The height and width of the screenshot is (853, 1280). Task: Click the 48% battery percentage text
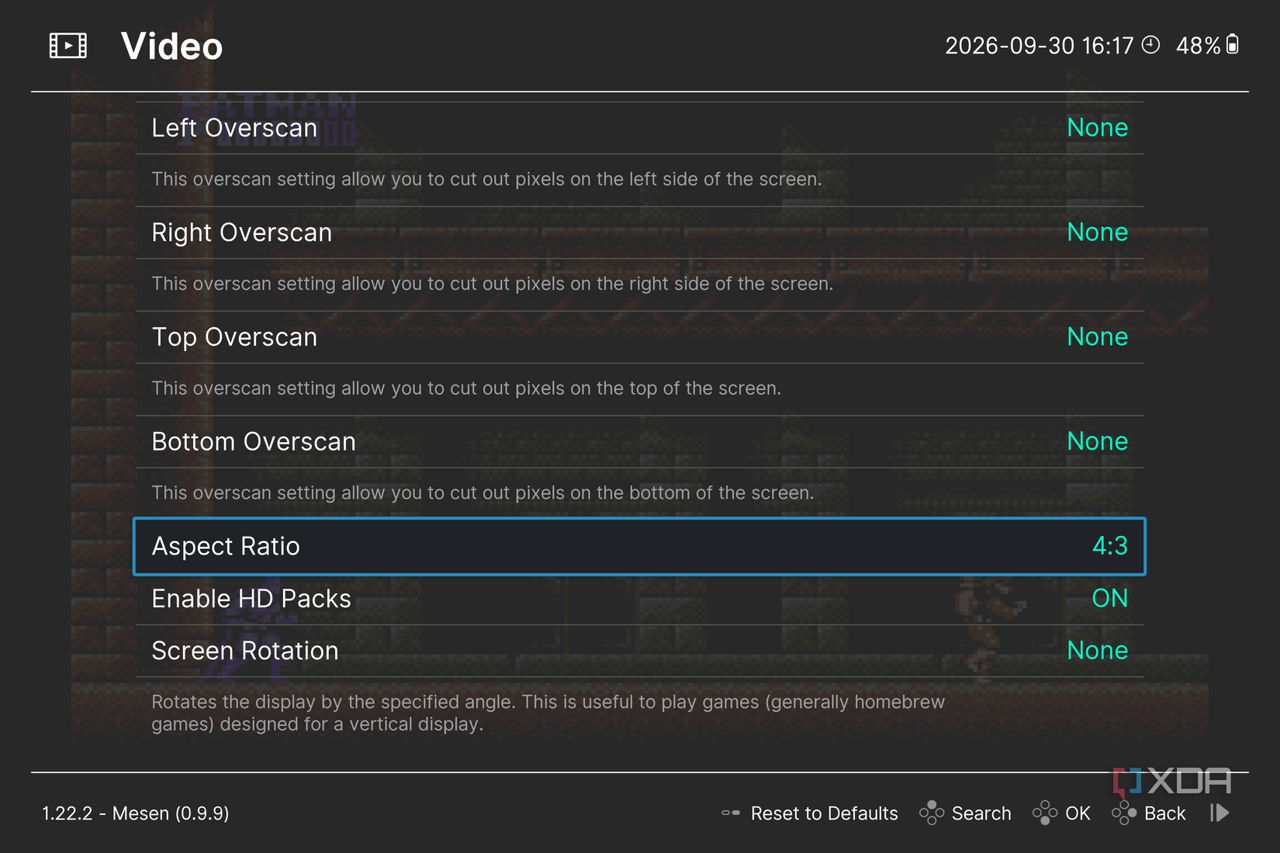(x=1198, y=45)
